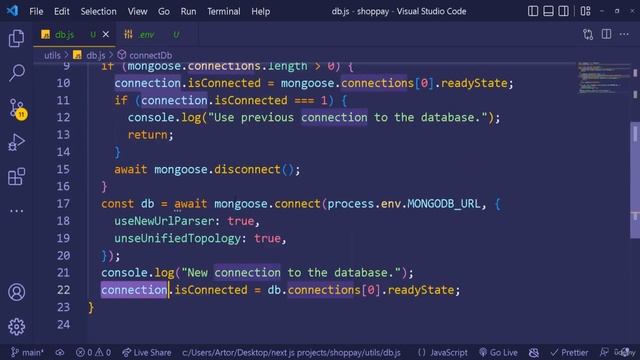Viewport: 640px width, 360px height.
Task: Open the Help menu
Action: click(260, 11)
